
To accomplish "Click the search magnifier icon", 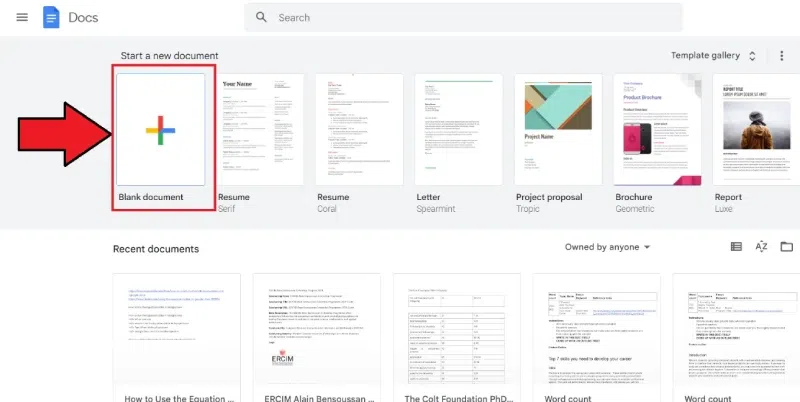I will 261,17.
